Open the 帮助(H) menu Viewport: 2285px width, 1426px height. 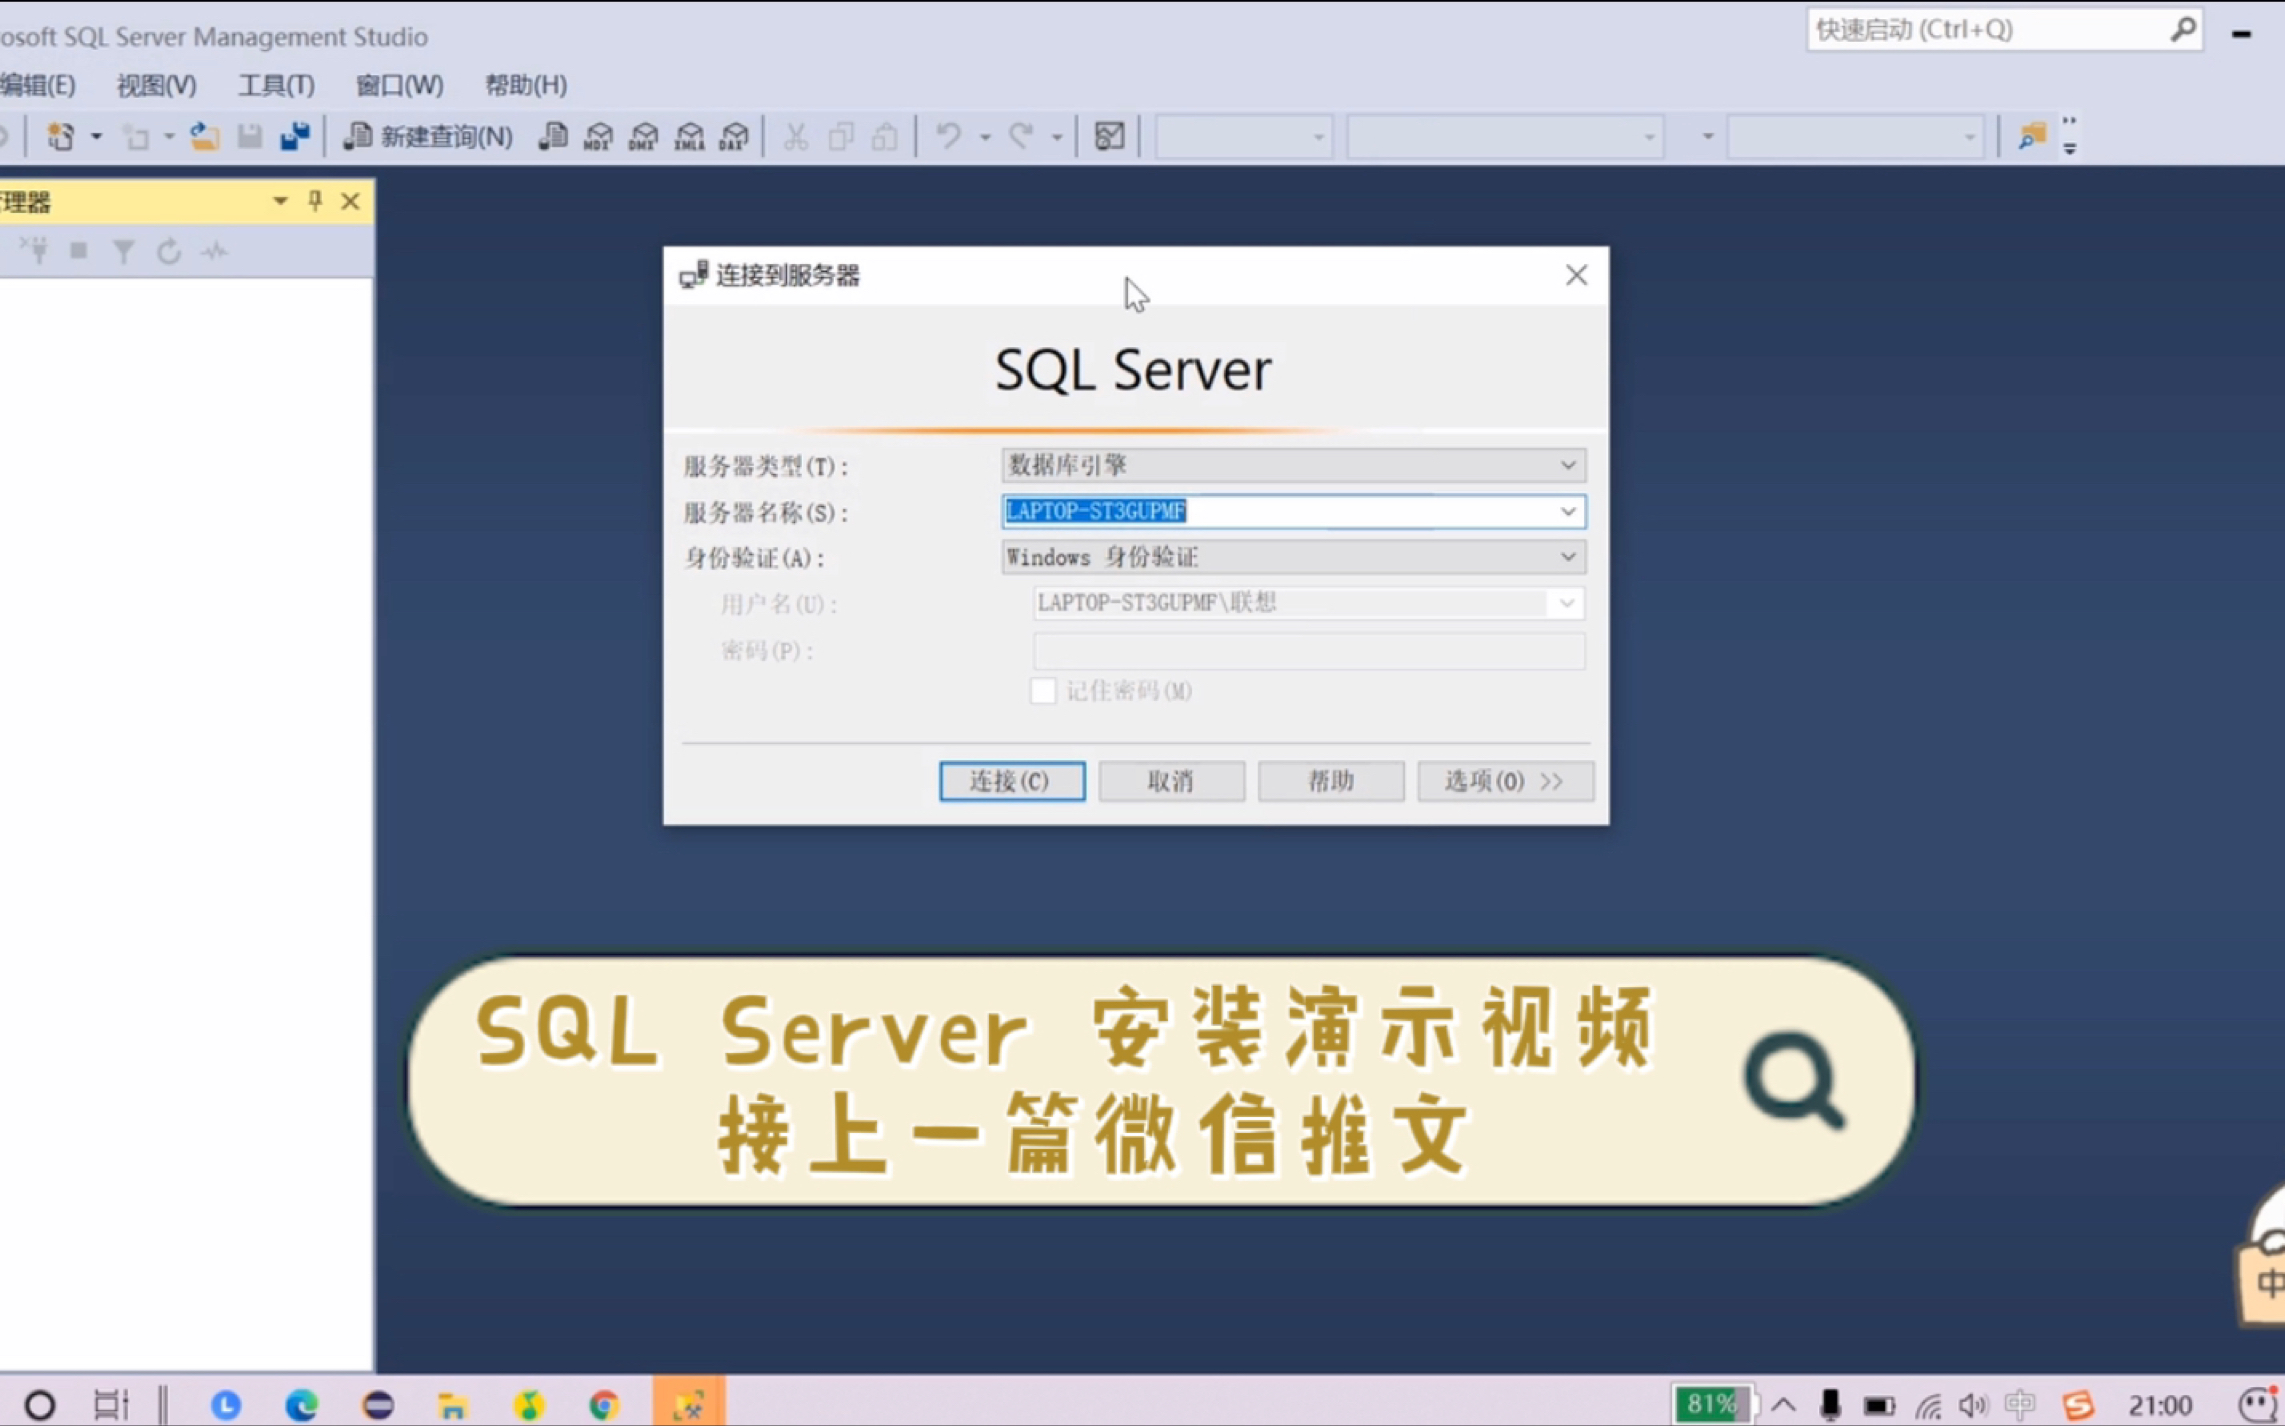pos(526,85)
